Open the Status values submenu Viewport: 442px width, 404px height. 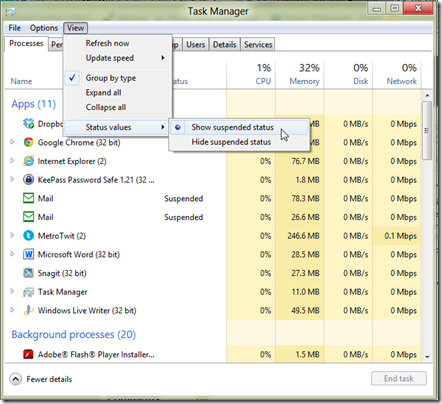(116, 127)
